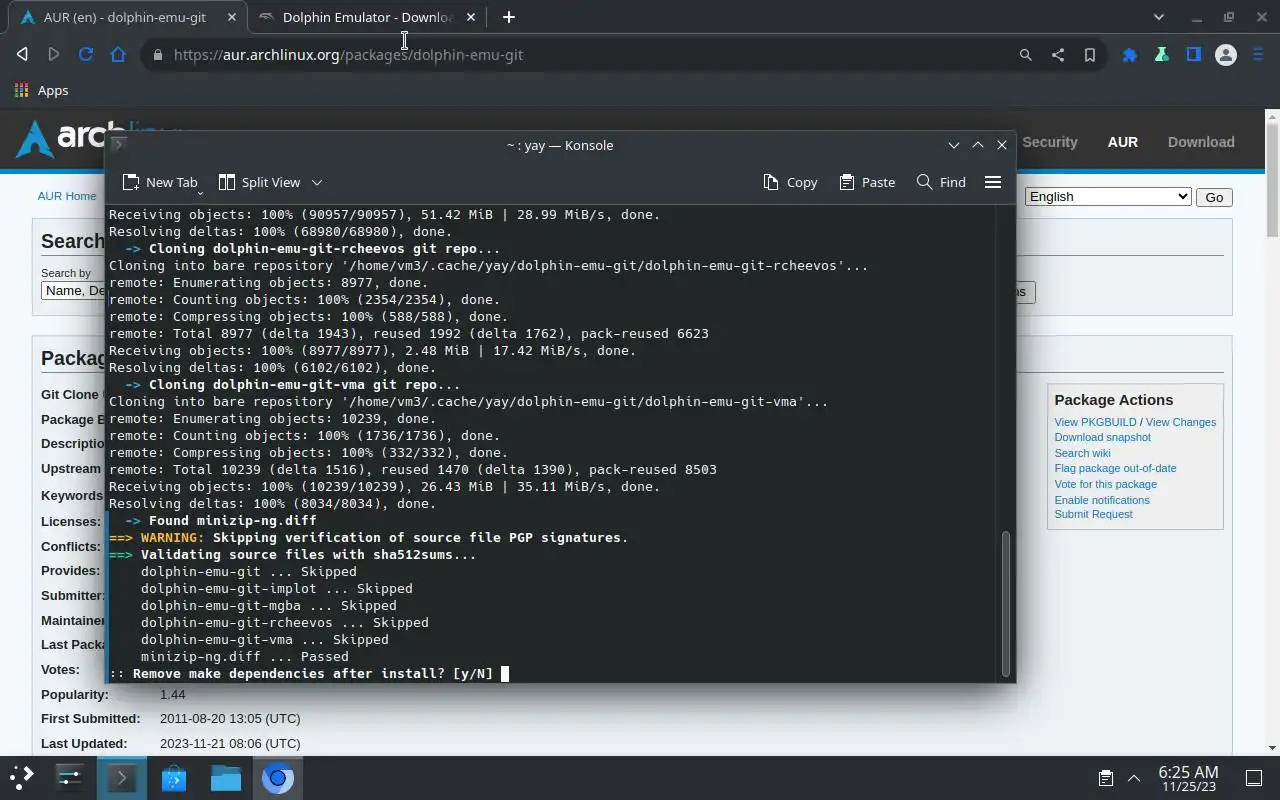Screen dimensions: 1280x800
Task: Share this page via share icon
Action: [1057, 55]
